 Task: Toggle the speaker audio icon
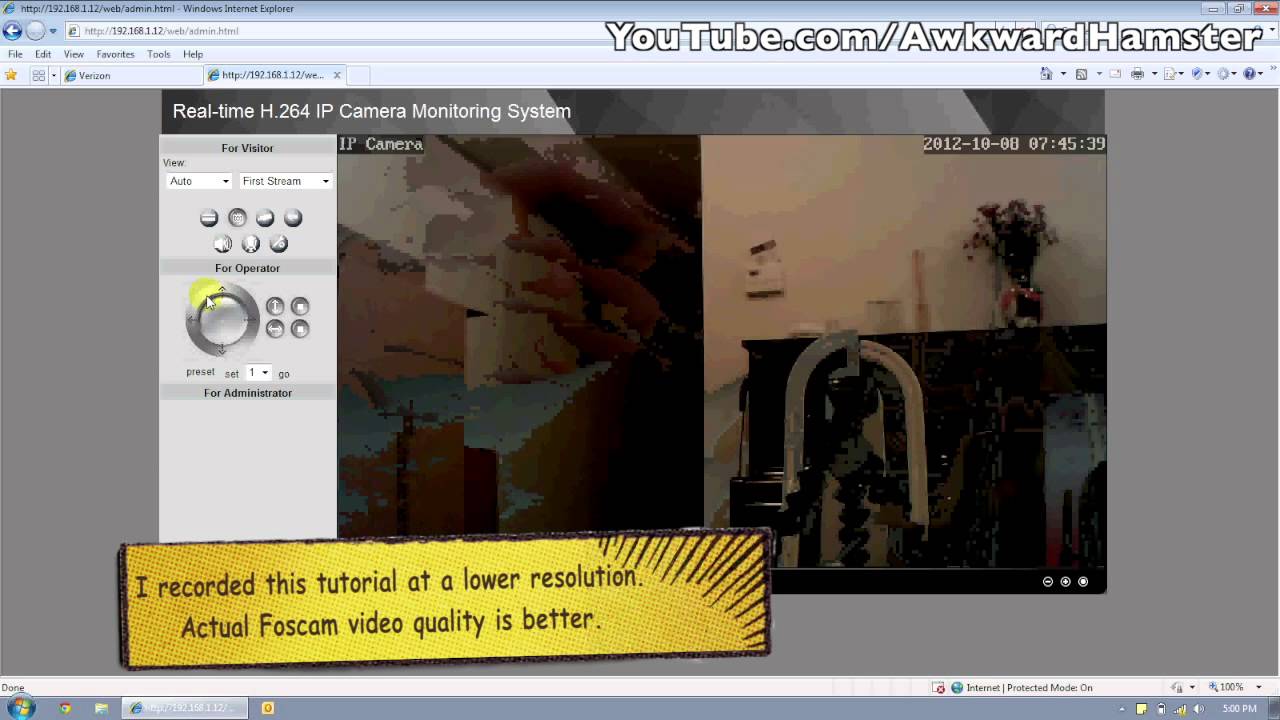223,244
